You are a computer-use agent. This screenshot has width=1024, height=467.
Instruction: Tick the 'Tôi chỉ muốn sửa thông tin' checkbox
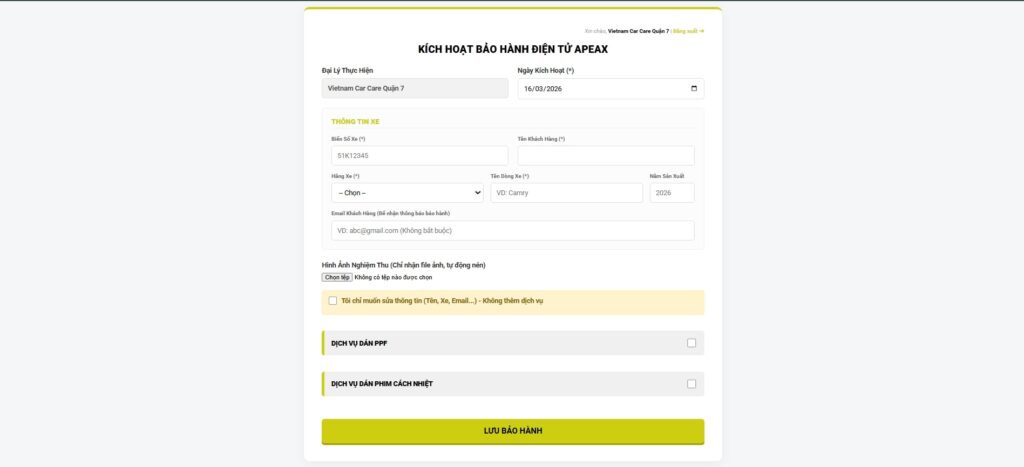click(x=333, y=301)
